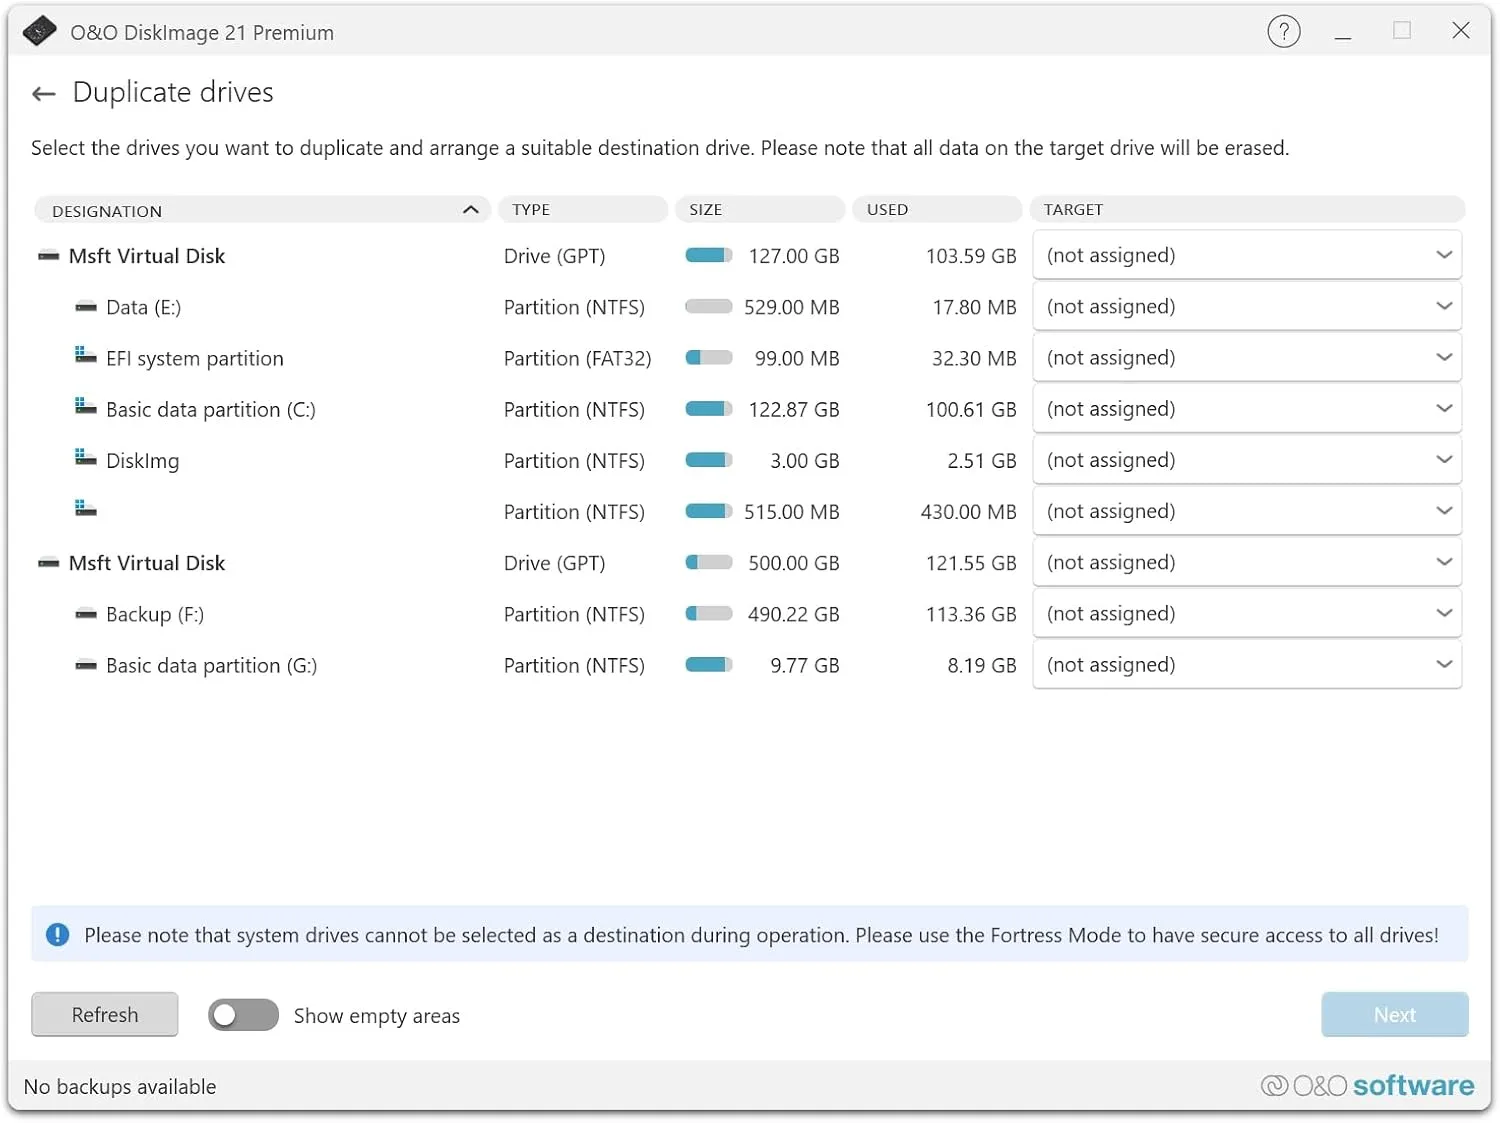Click the partition icon beside Backup (F:)

(x=85, y=613)
